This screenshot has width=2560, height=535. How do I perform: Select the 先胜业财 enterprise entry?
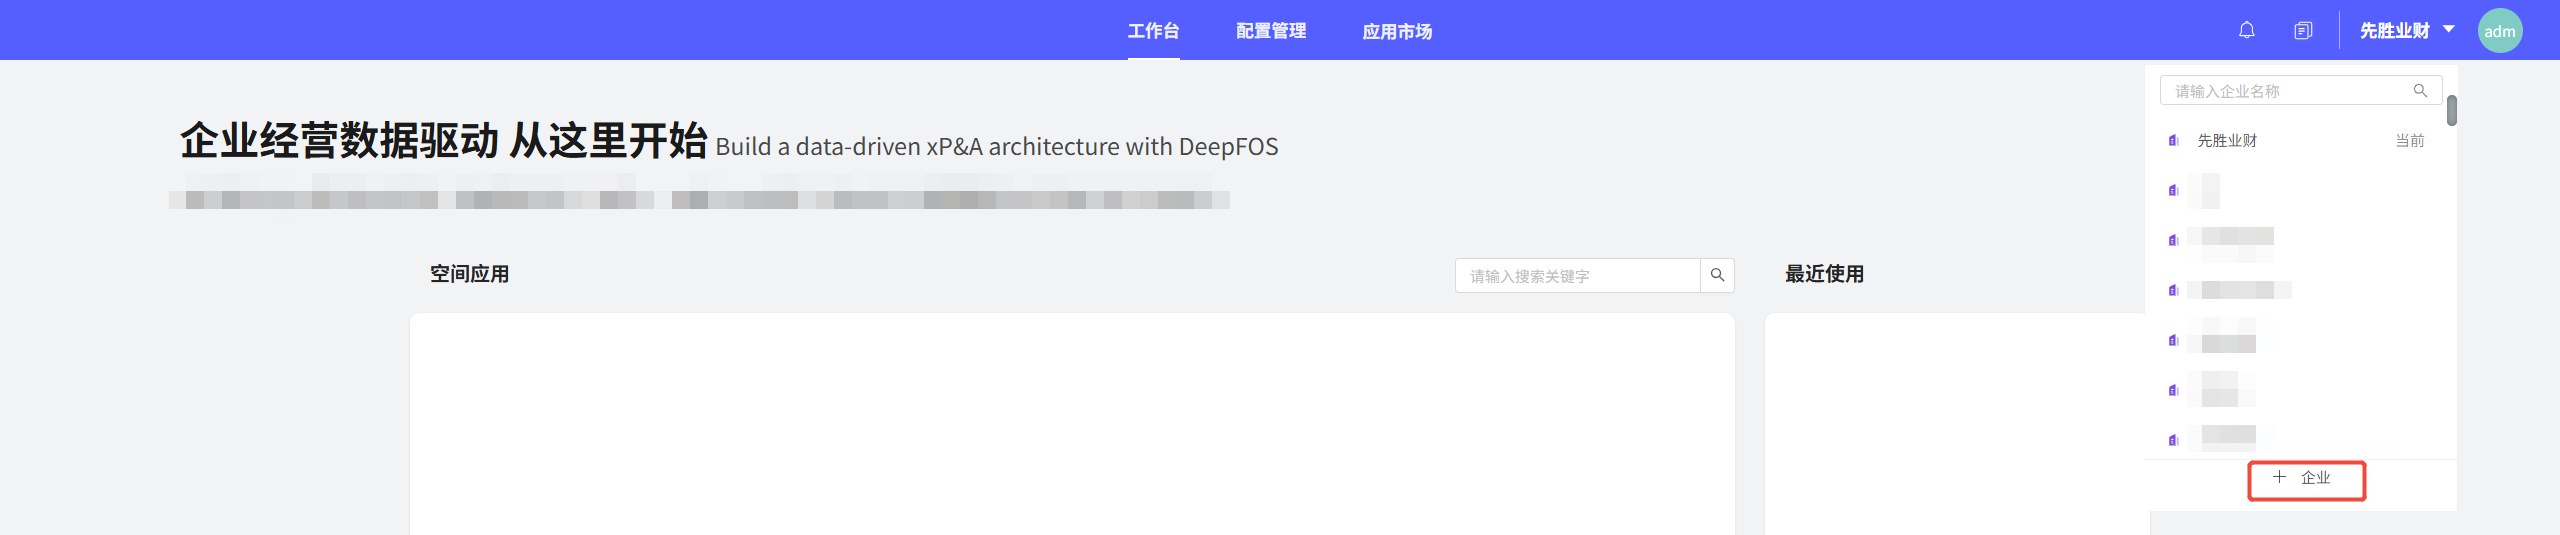coord(2300,141)
